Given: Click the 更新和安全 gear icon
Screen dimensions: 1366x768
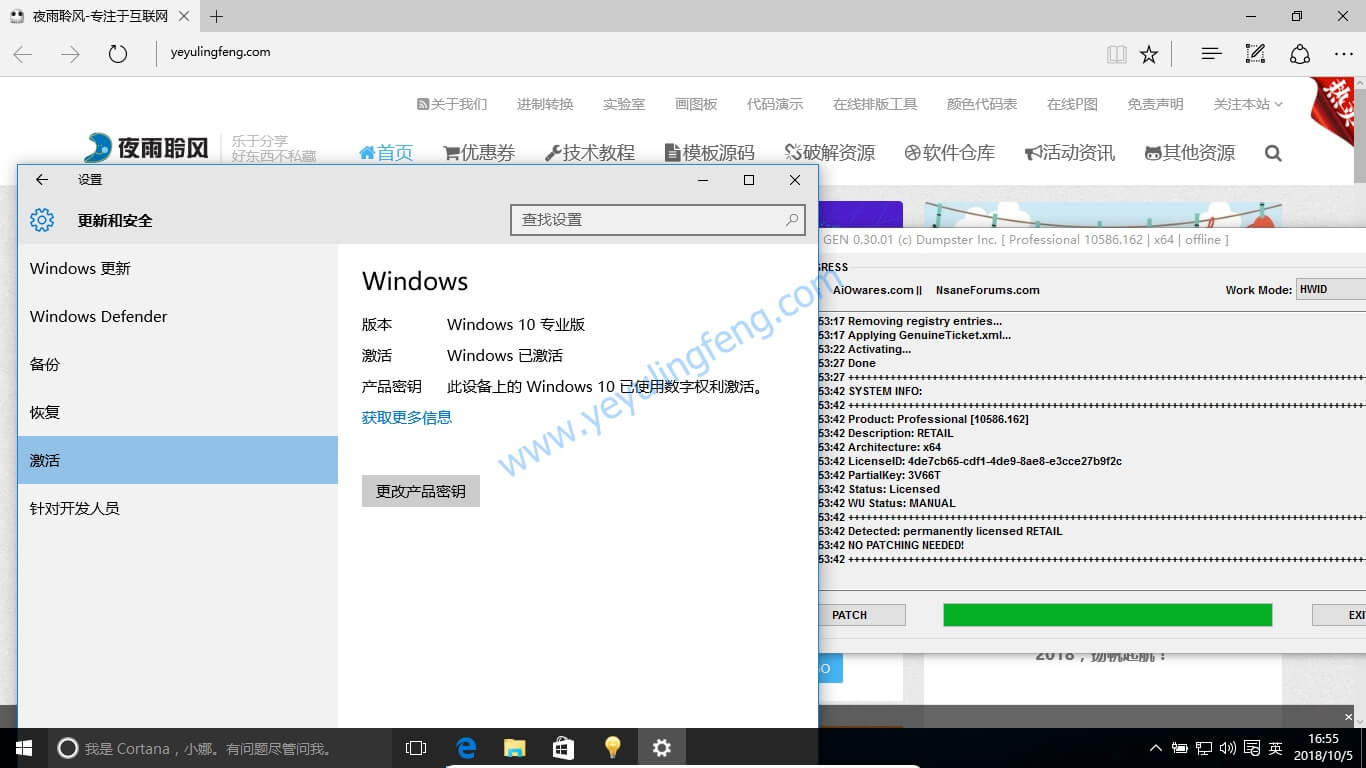Looking at the screenshot, I should (42, 220).
